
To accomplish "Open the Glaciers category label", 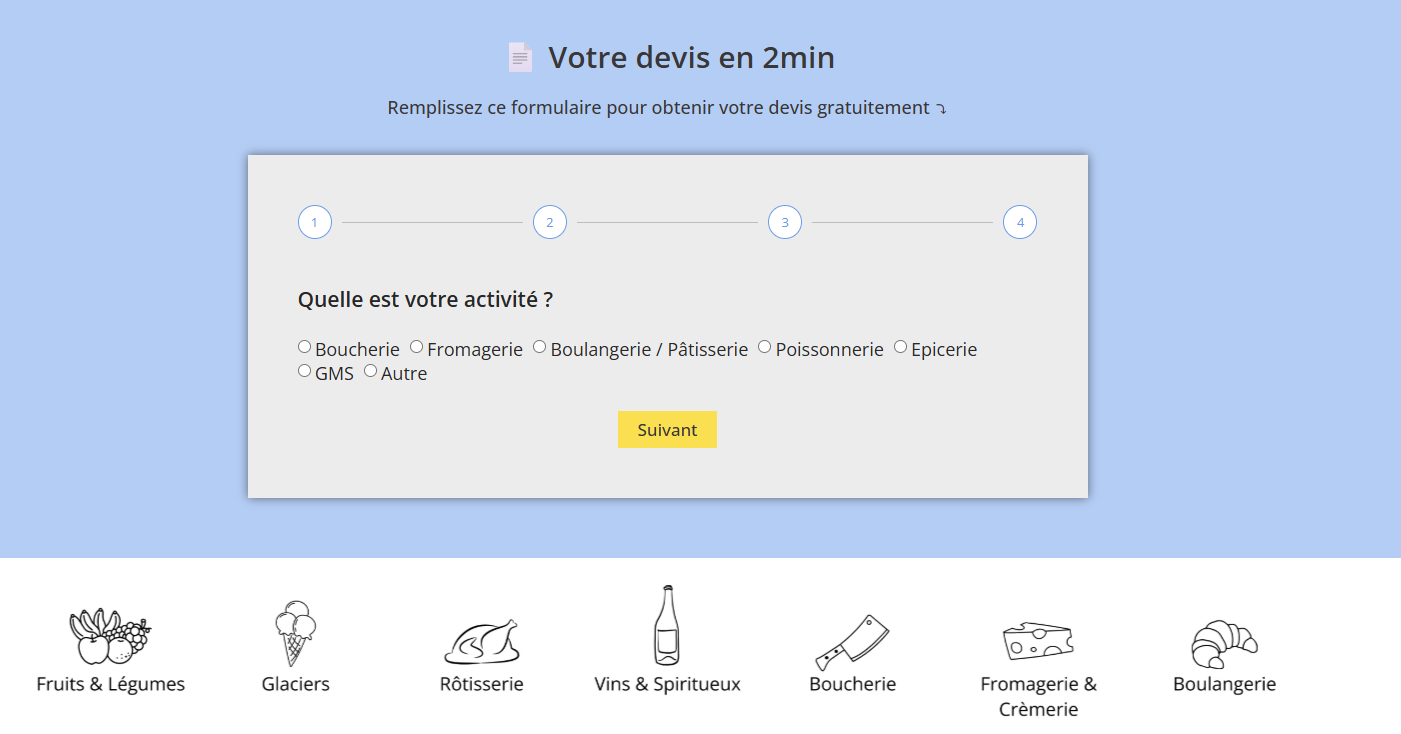I will (x=296, y=685).
